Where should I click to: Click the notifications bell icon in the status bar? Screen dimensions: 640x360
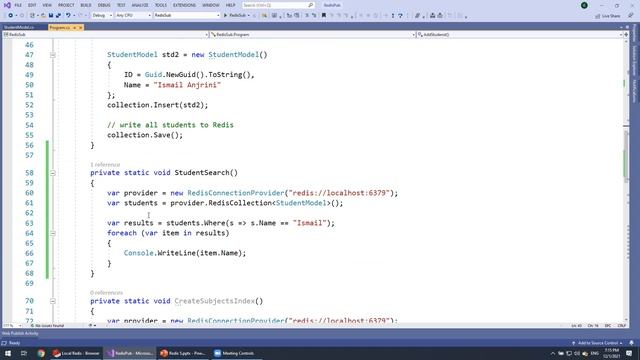click(x=631, y=343)
